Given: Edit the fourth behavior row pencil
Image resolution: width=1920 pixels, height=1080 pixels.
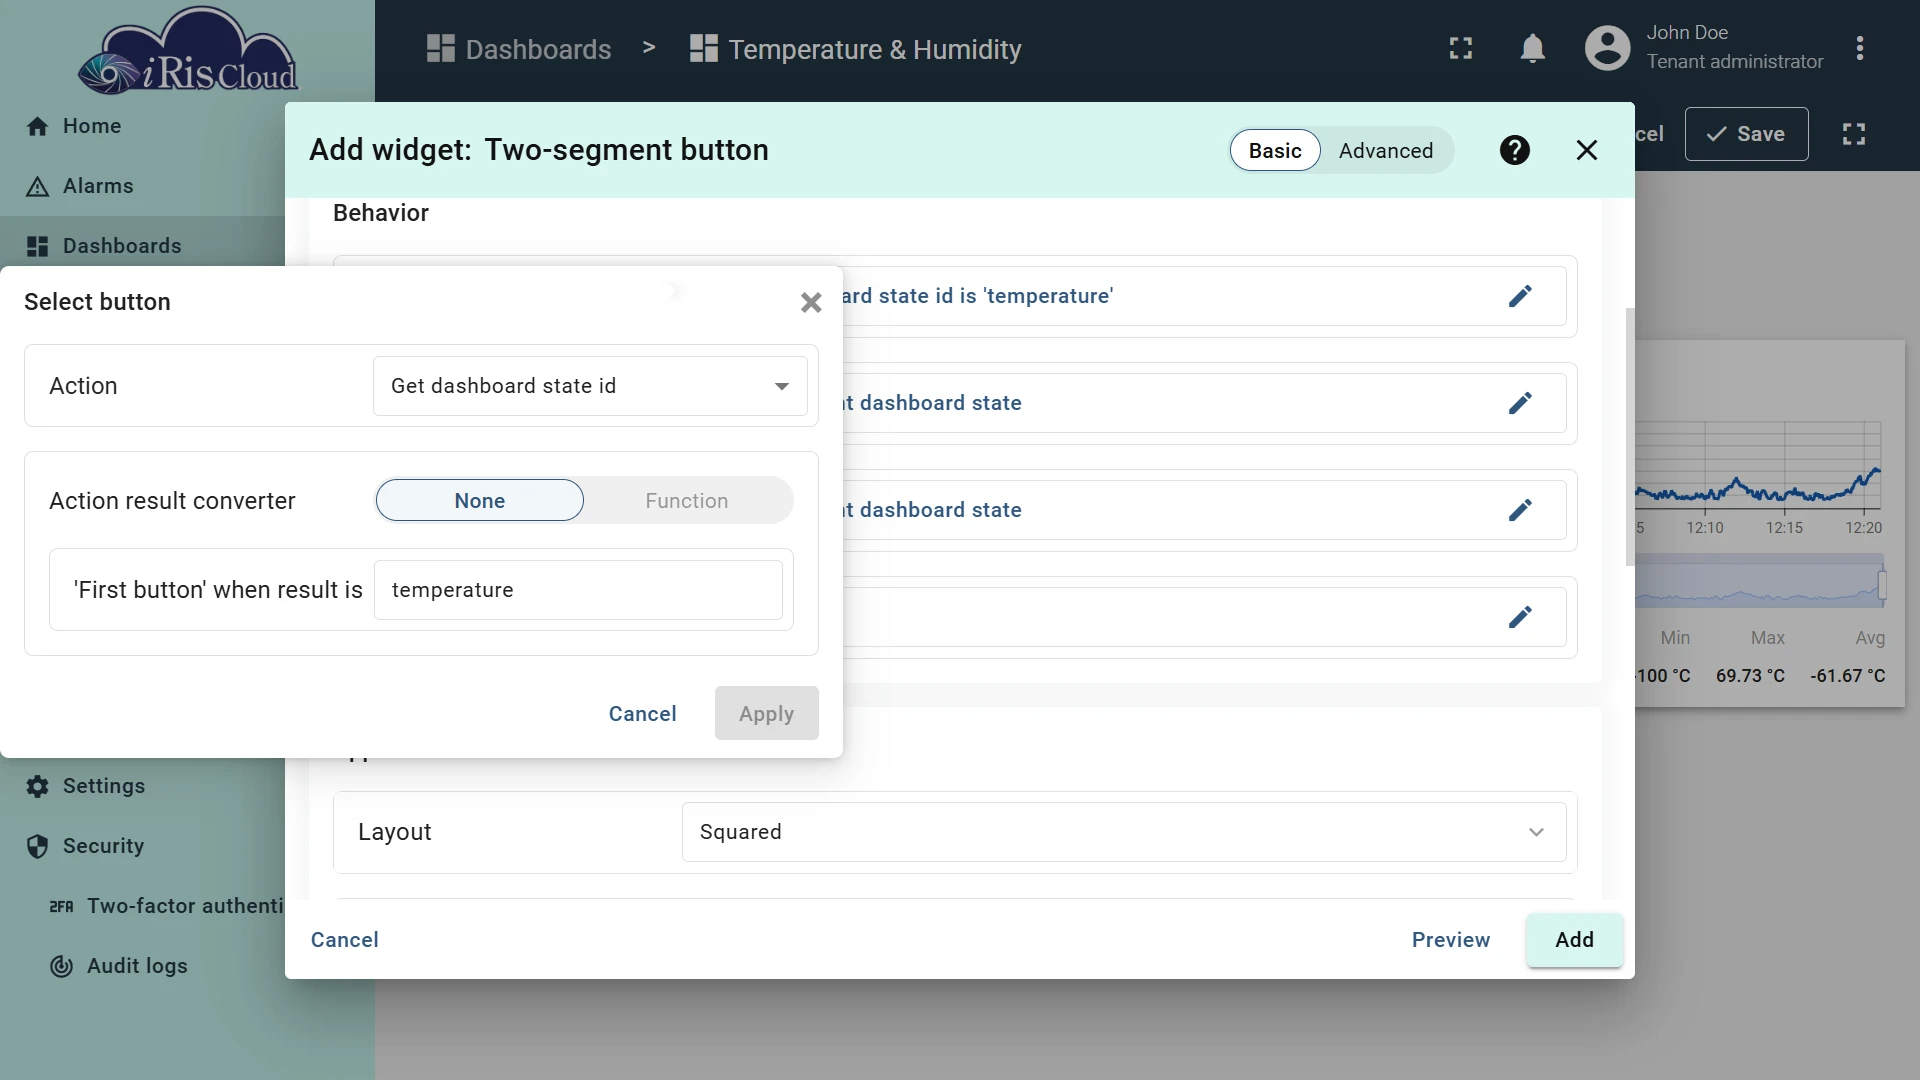Looking at the screenshot, I should tap(1520, 617).
